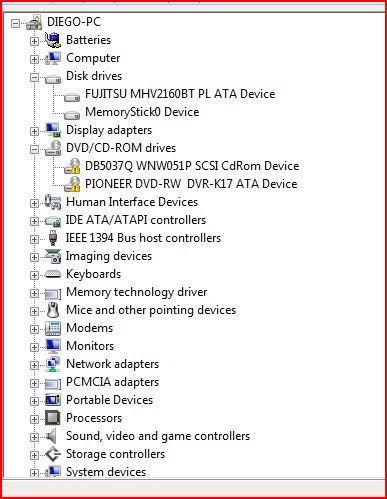Expand the Storage controllers node
Screen dimensions: 387x499
coord(34,456)
